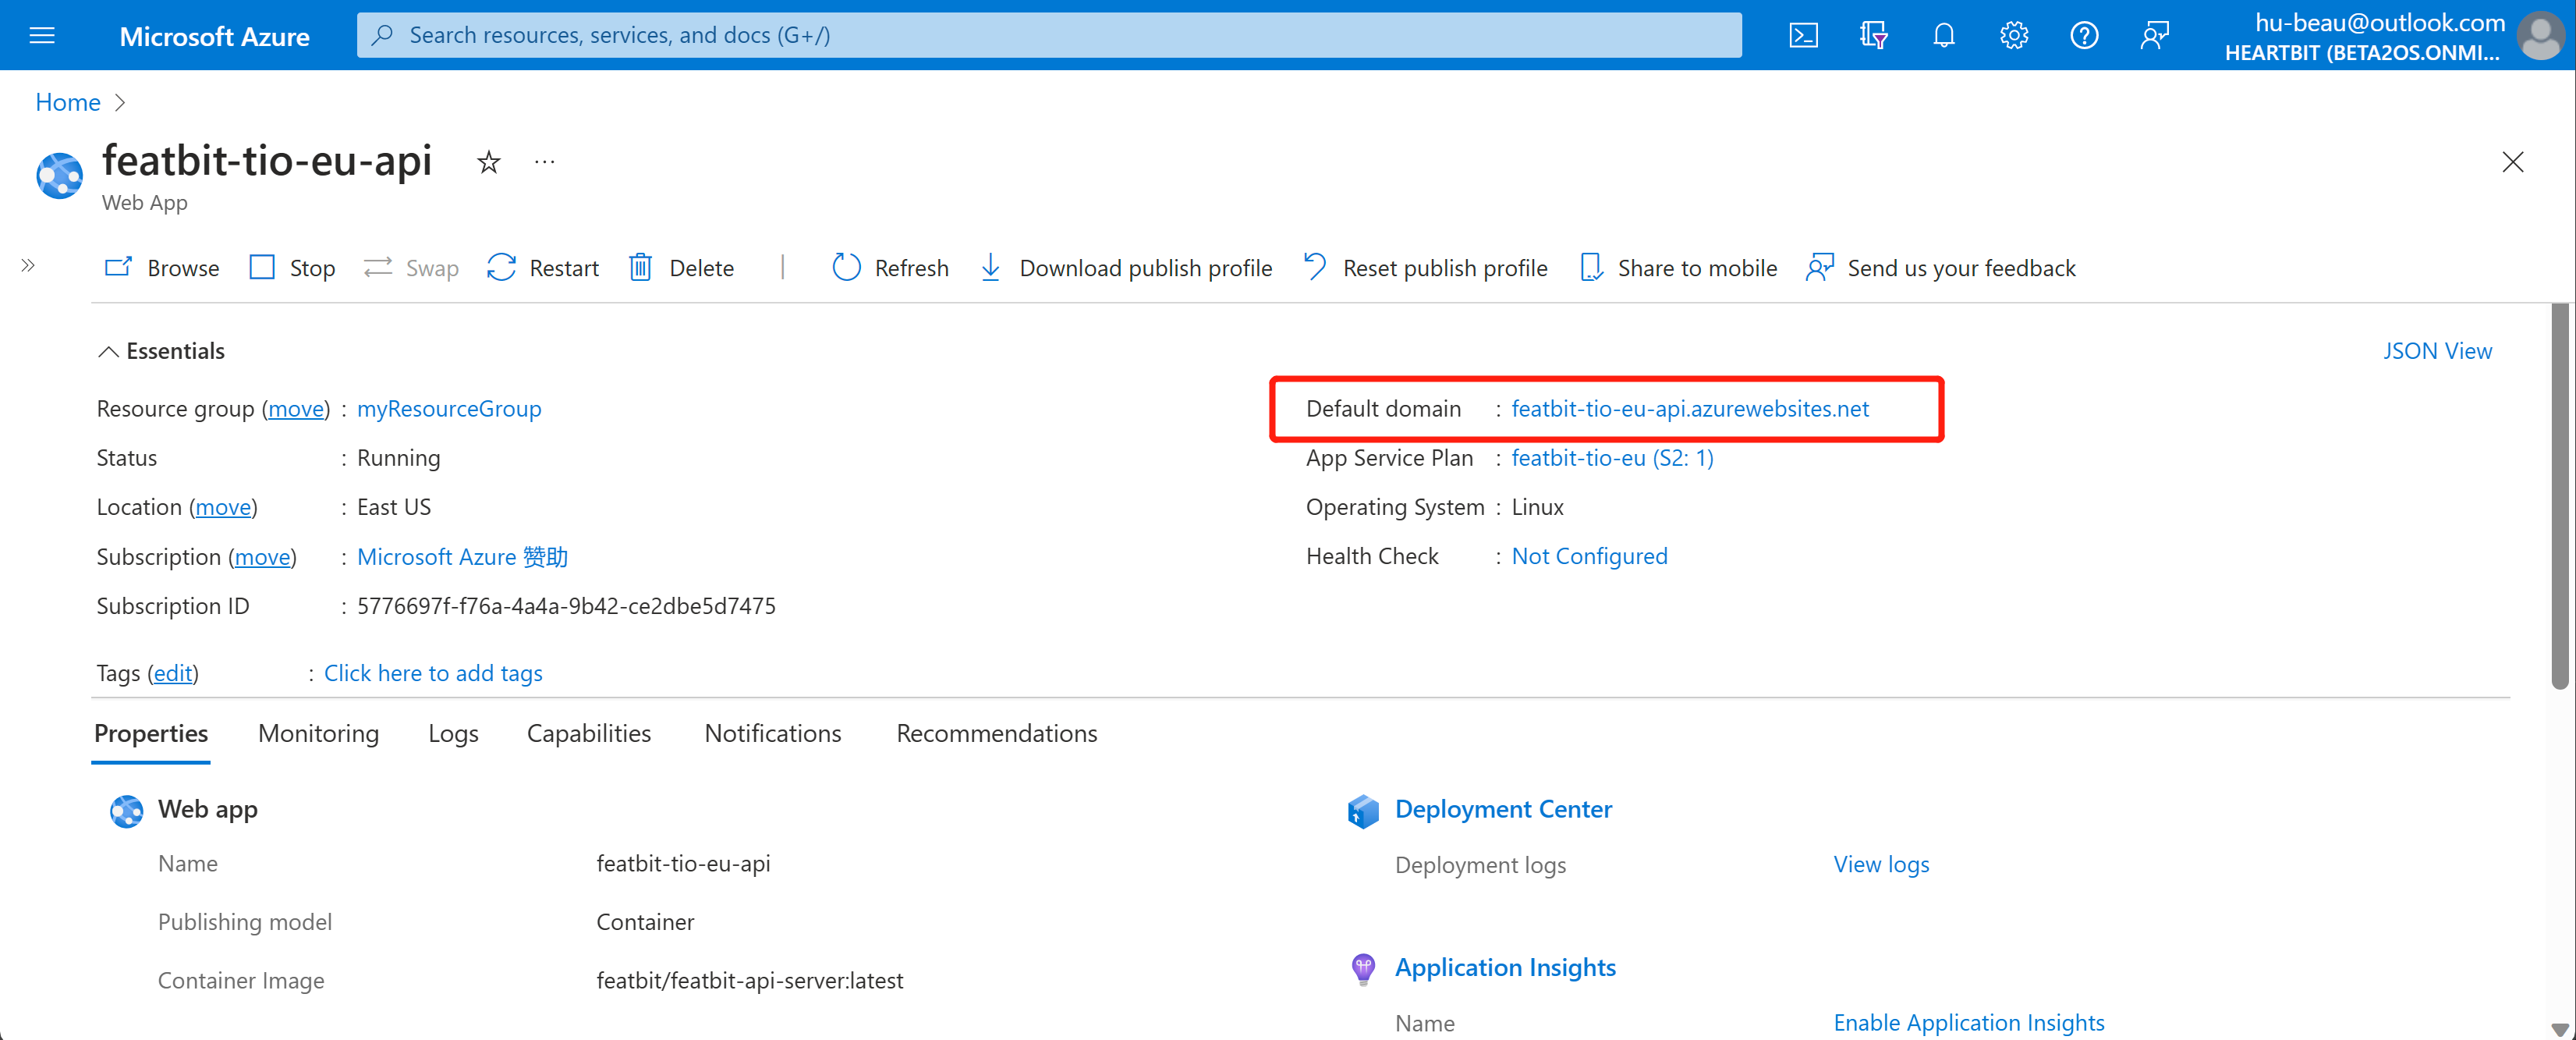Image resolution: width=2576 pixels, height=1040 pixels.
Task: Click move link next to Resource group
Action: [x=296, y=409]
